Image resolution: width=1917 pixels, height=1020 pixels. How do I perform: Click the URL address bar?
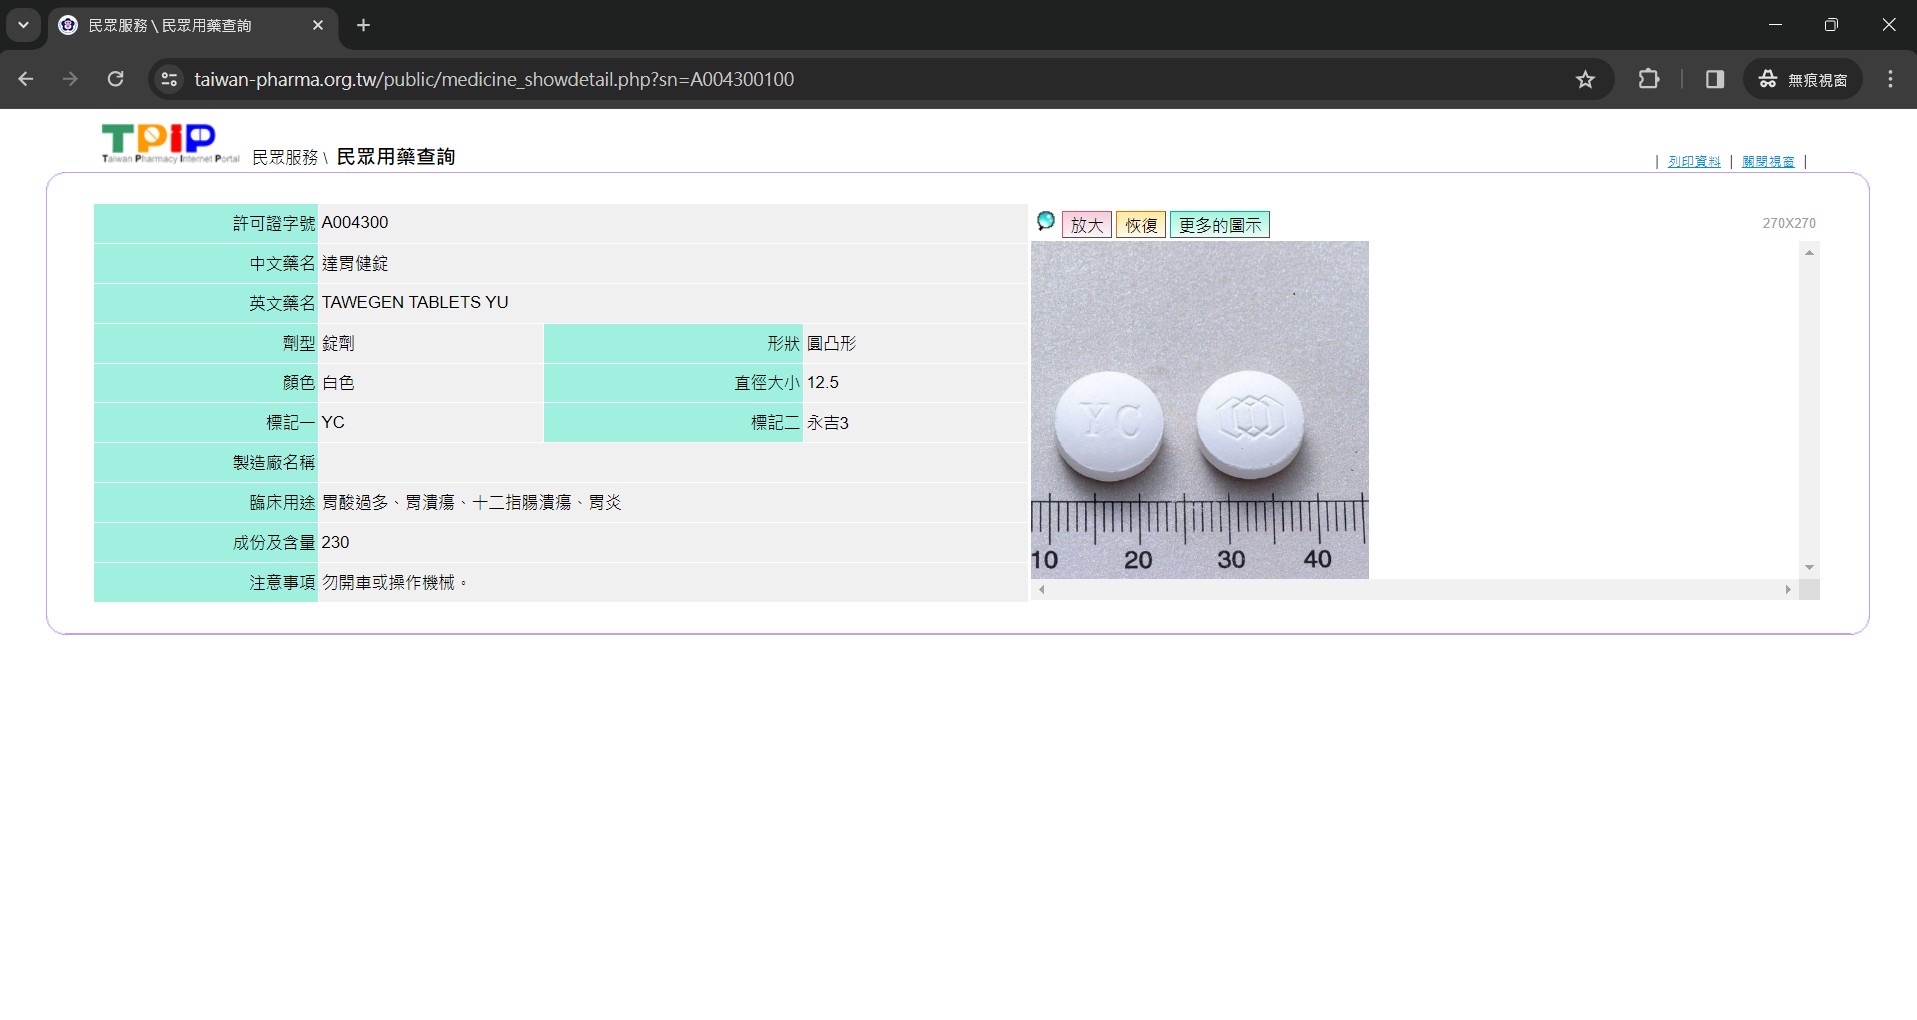click(880, 79)
